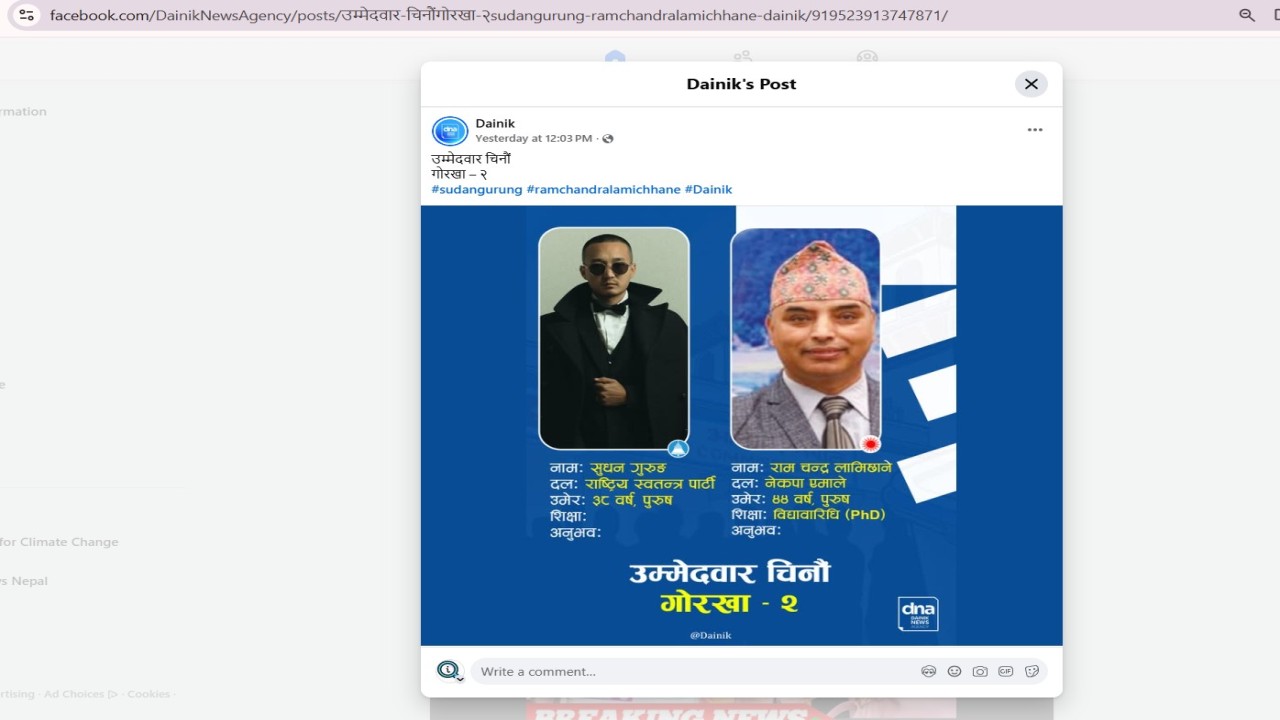This screenshot has width=1280, height=720.
Task: Click the public audience globe icon
Action: click(x=608, y=139)
